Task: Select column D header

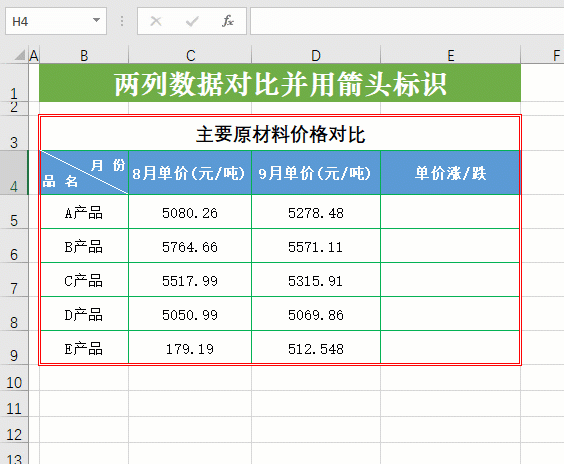Action: (x=316, y=55)
